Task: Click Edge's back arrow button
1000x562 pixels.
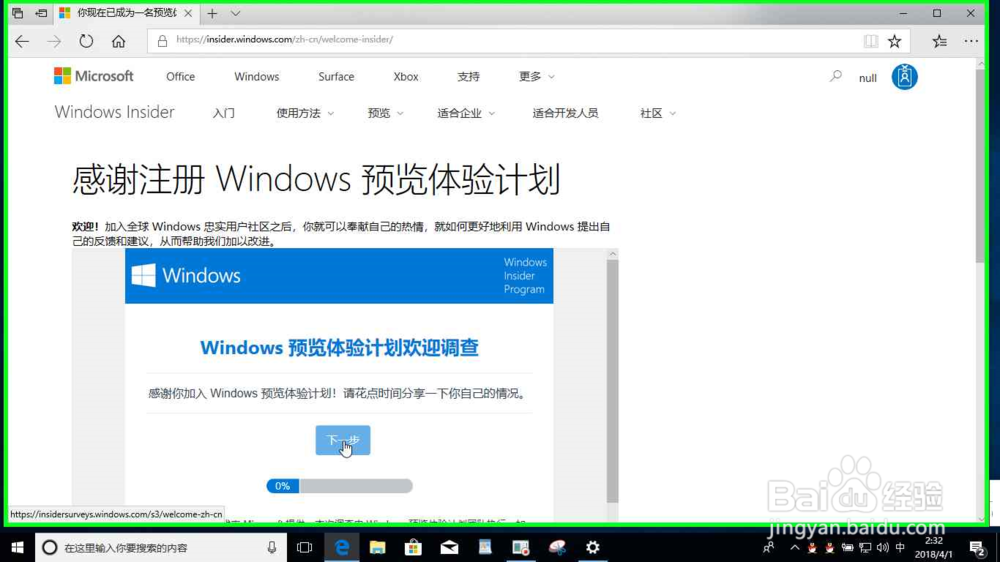Action: coord(22,41)
